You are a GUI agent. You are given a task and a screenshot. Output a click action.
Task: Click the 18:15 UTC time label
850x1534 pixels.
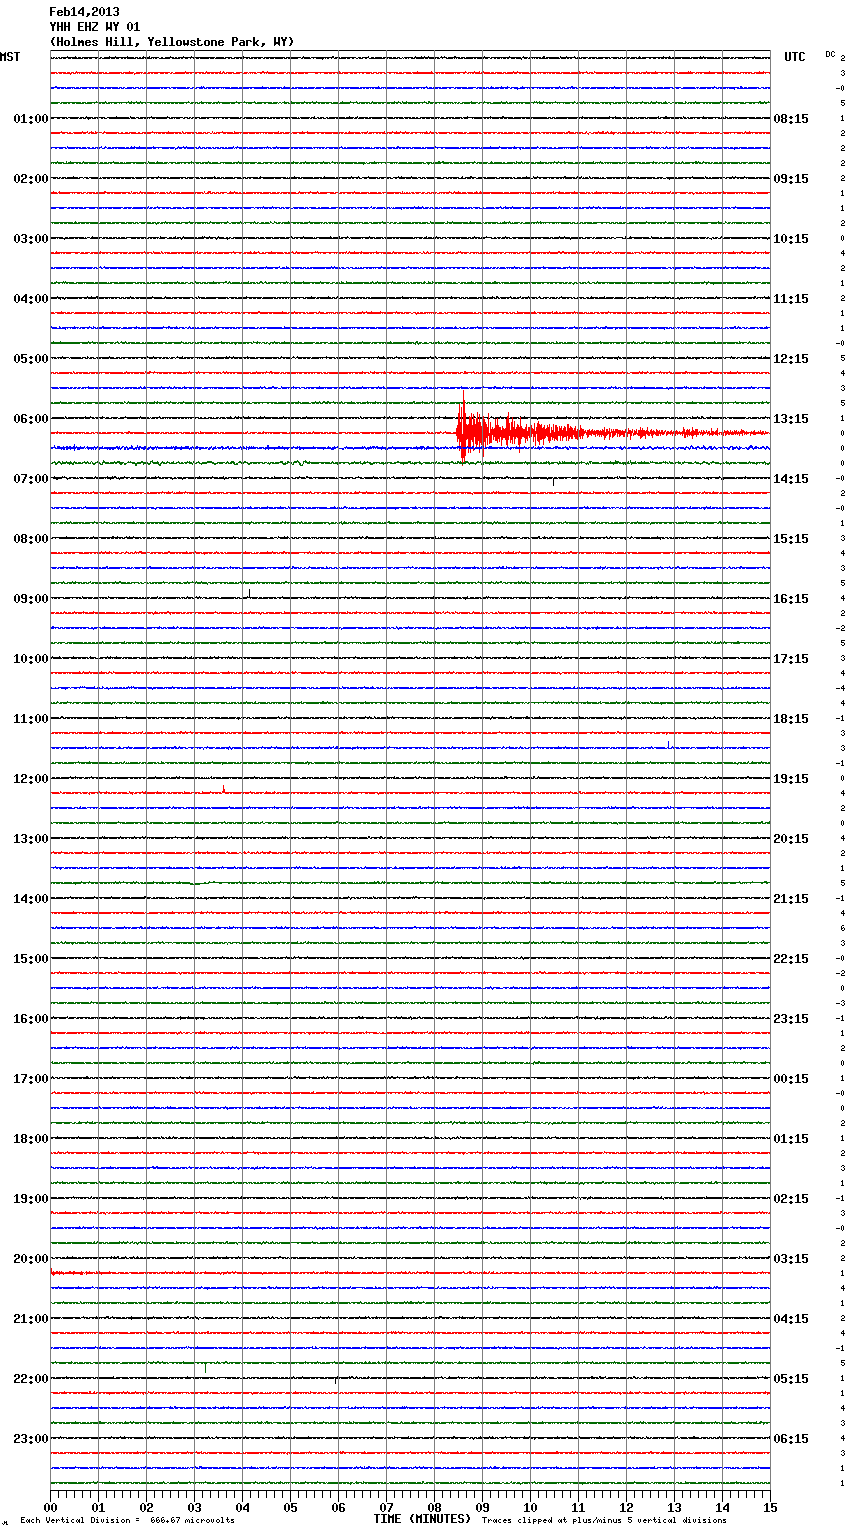791,719
